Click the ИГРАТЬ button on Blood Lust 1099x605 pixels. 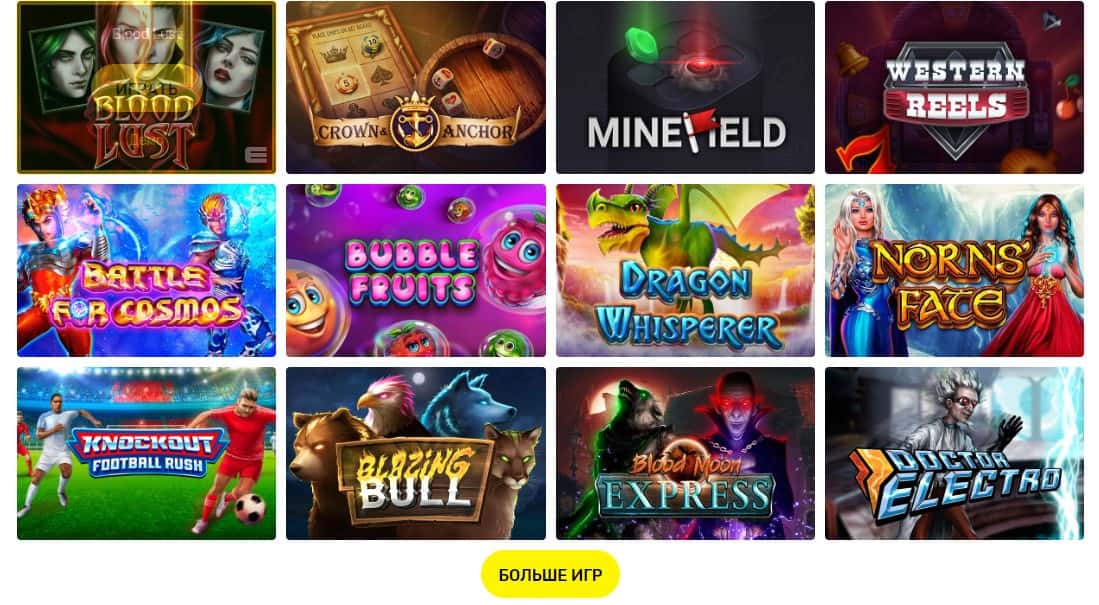coord(146,88)
